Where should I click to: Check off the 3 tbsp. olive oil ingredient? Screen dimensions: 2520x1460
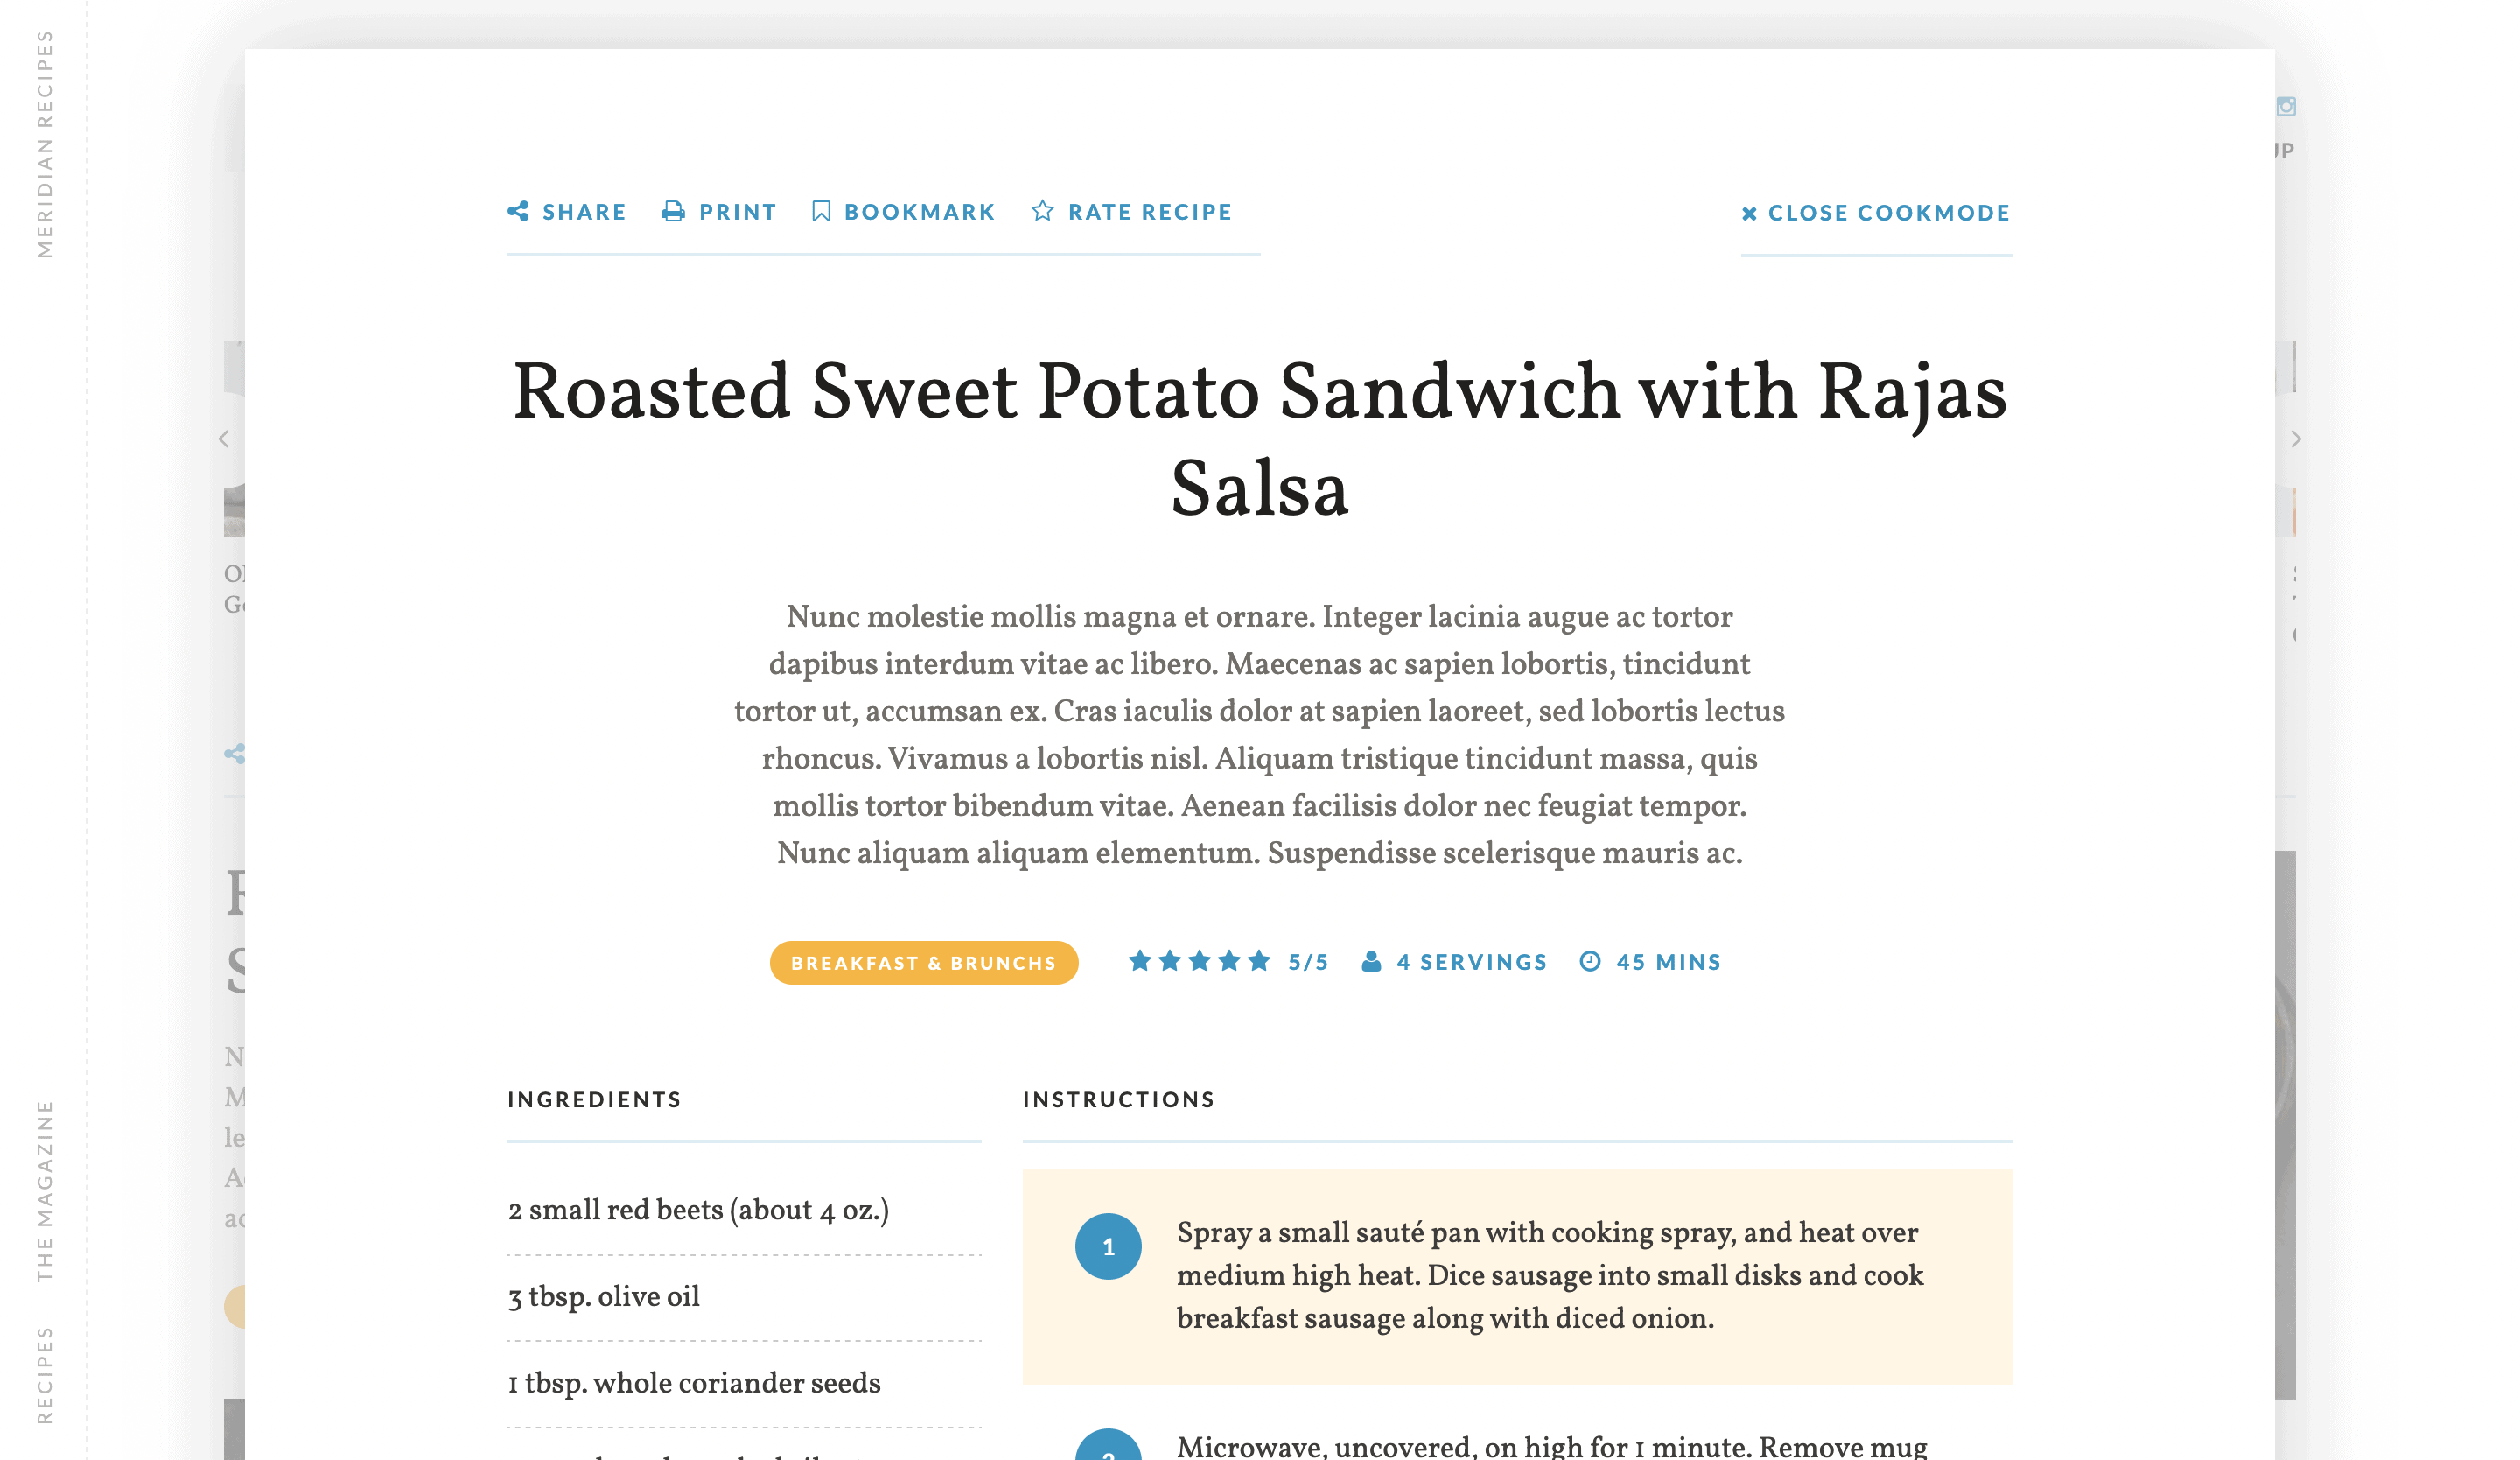[x=743, y=1296]
